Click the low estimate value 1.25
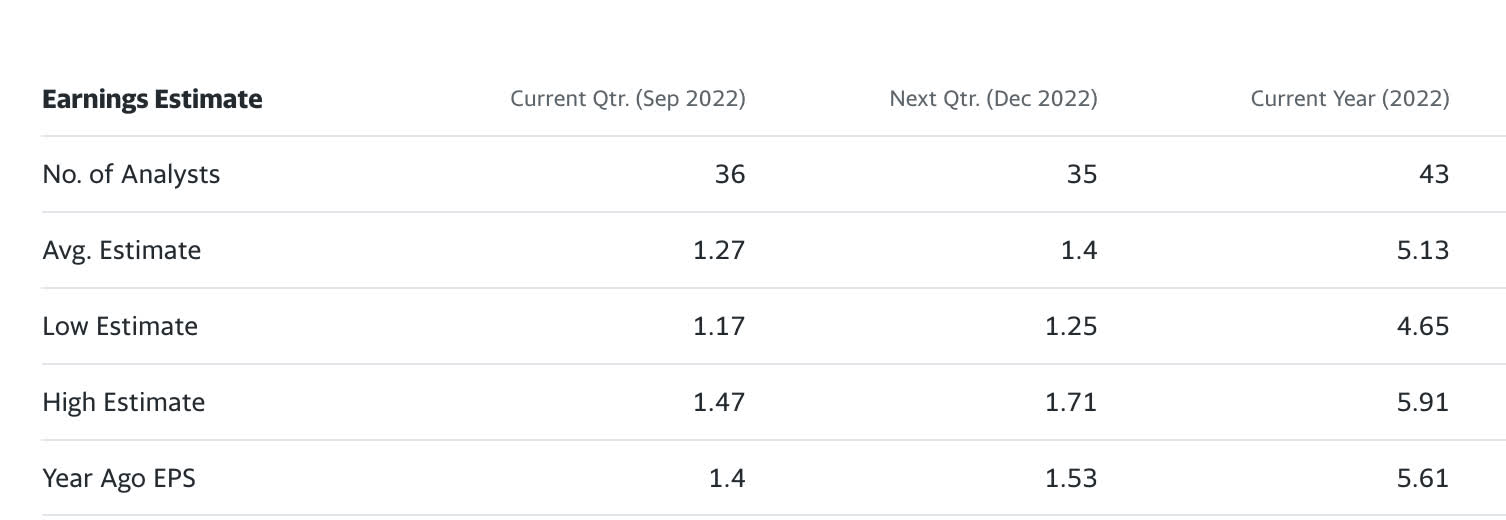This screenshot has width=1506, height=520. [x=1070, y=326]
